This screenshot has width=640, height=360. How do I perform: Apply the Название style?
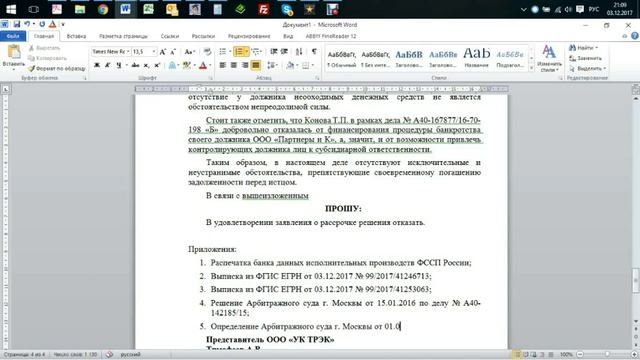[x=476, y=58]
